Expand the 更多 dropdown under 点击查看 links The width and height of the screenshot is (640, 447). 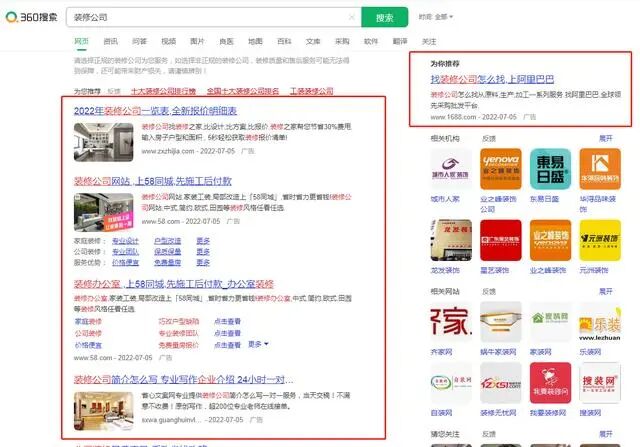(x=258, y=344)
